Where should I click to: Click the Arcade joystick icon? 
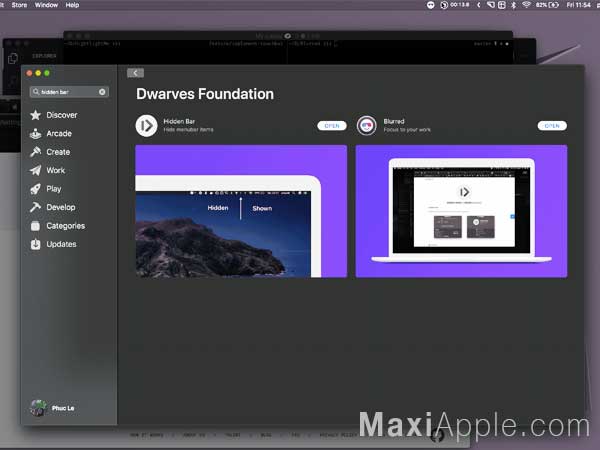[x=36, y=134]
